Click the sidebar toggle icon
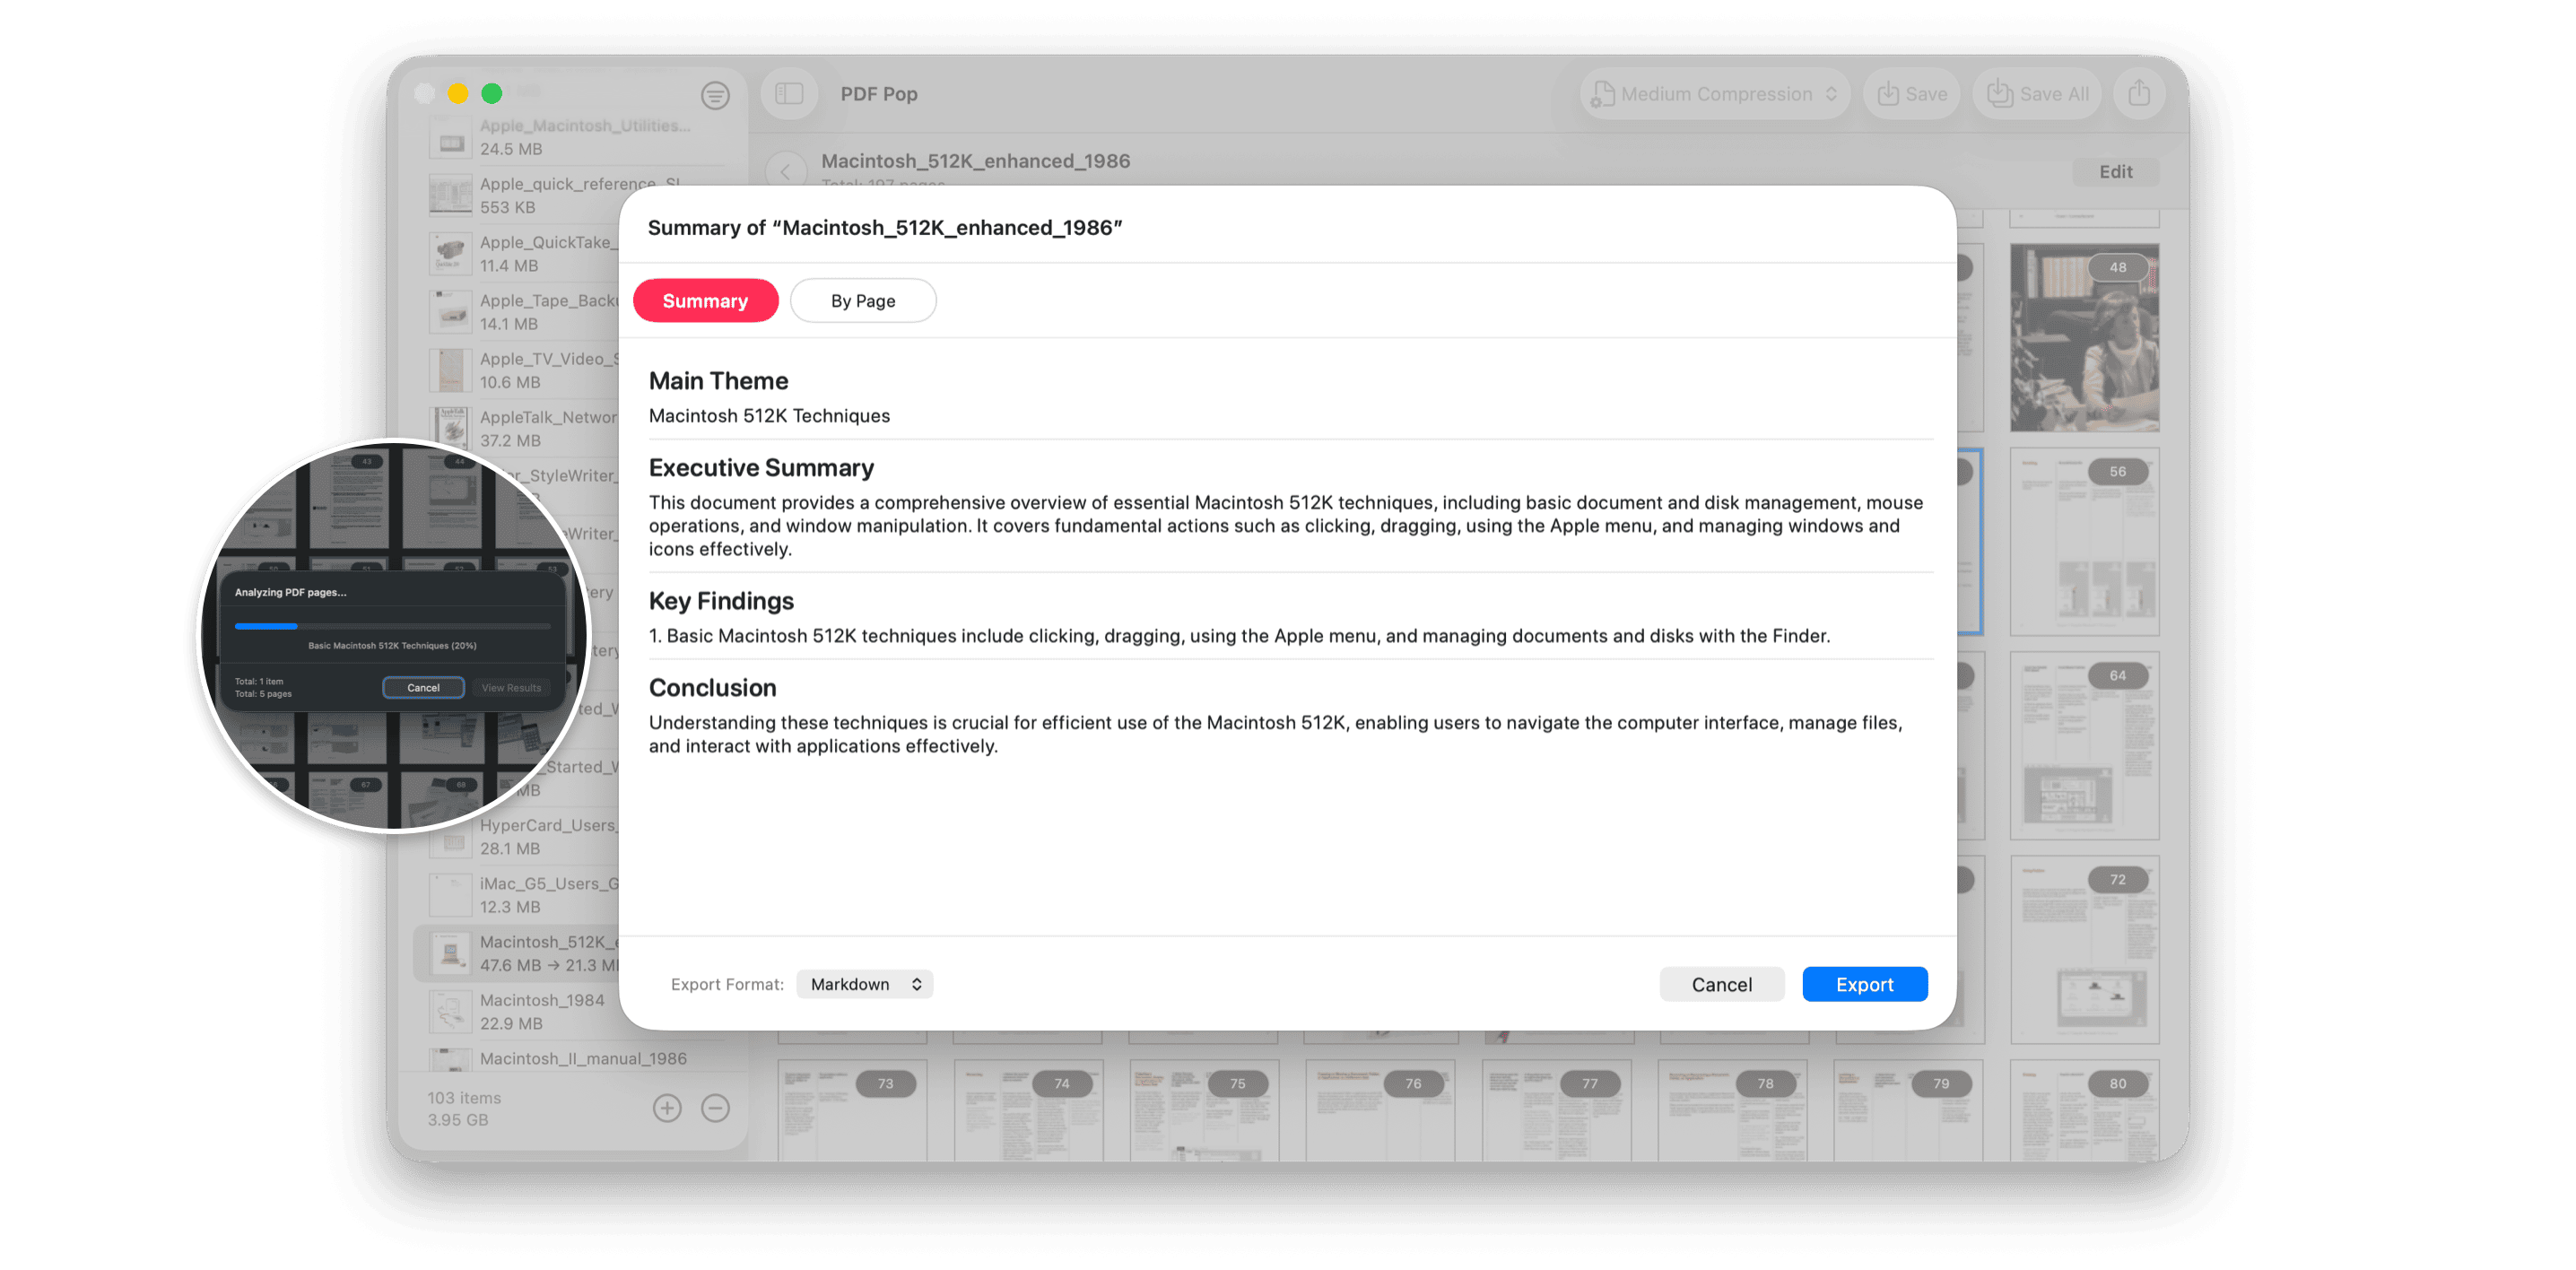Viewport: 2576px width, 1270px height. coord(789,94)
